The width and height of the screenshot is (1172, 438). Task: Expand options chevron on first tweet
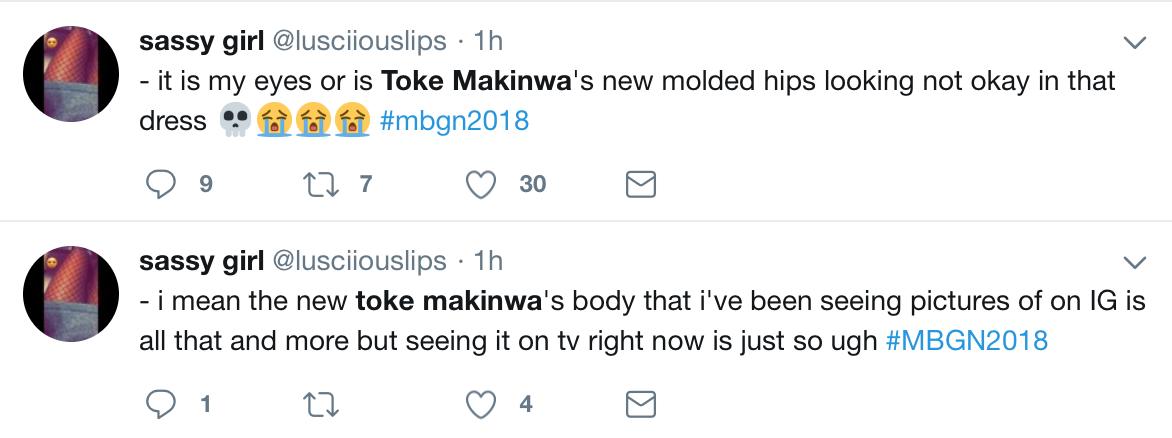[x=1135, y=42]
